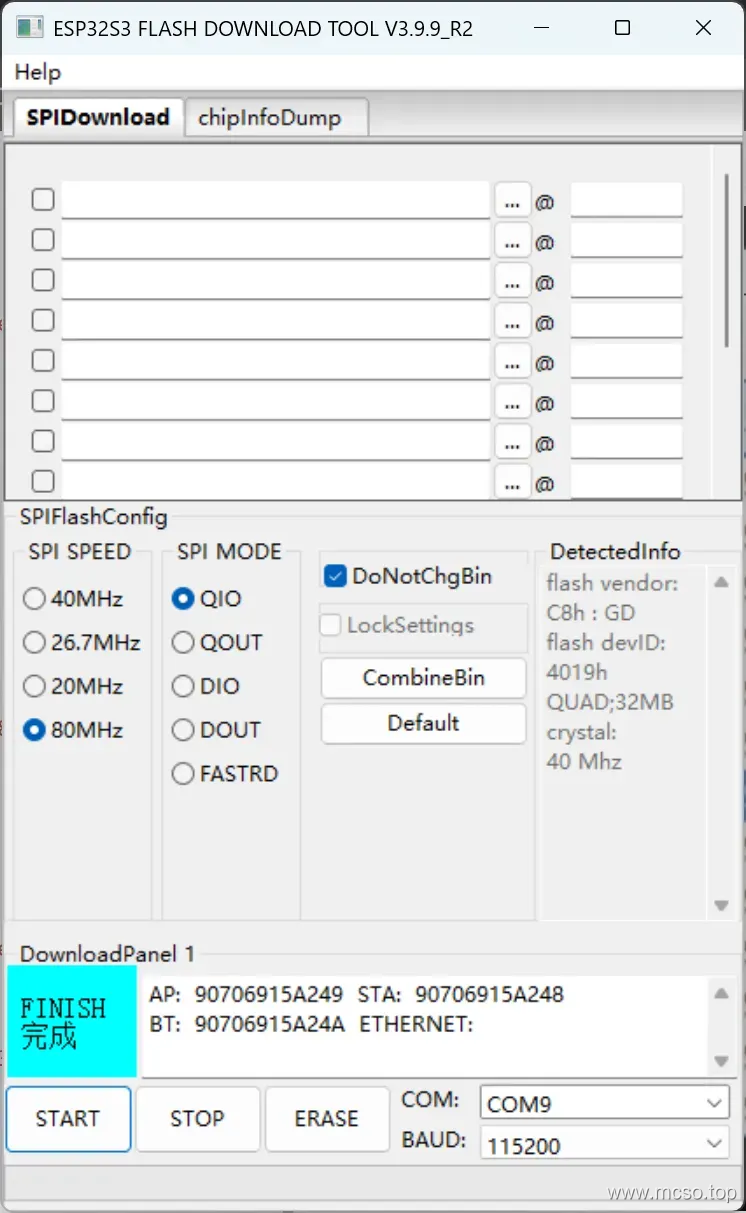746x1213 pixels.
Task: Click the AP MAC address 90706915A249
Action: click(269, 994)
